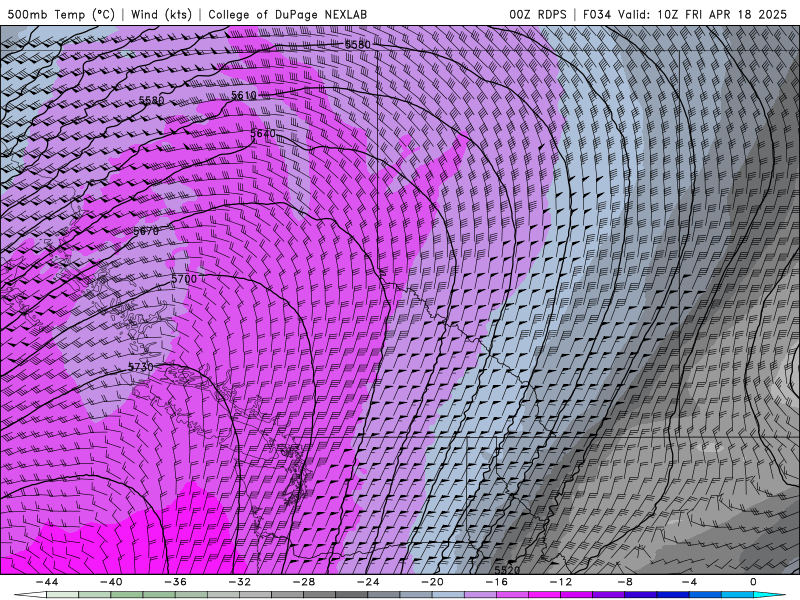Click the -40 temperature scale label
The image size is (800, 600).
[111, 582]
